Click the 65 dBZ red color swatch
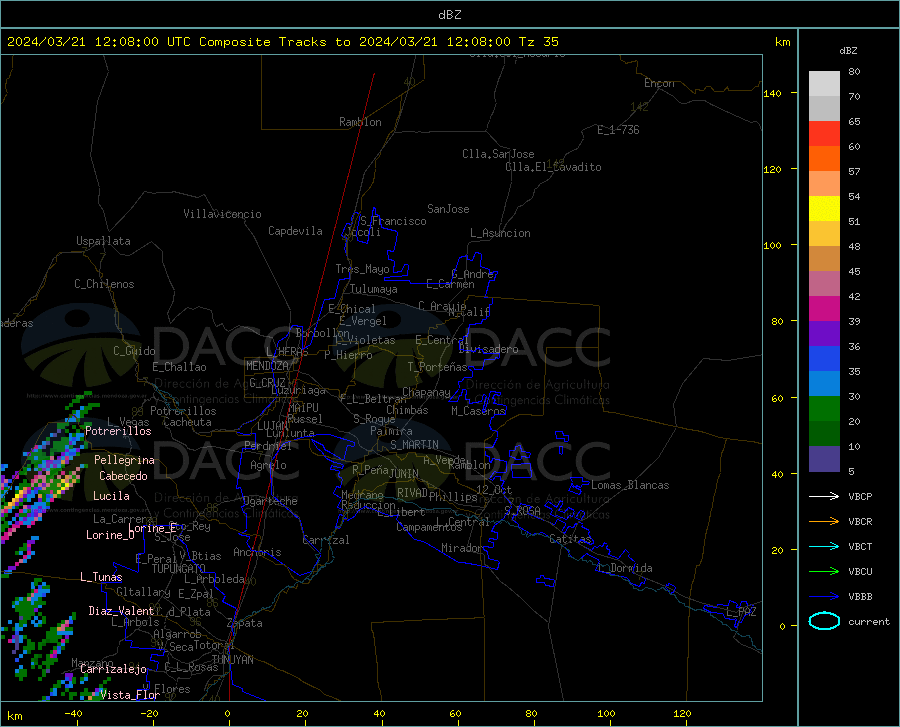 pyautogui.click(x=824, y=133)
